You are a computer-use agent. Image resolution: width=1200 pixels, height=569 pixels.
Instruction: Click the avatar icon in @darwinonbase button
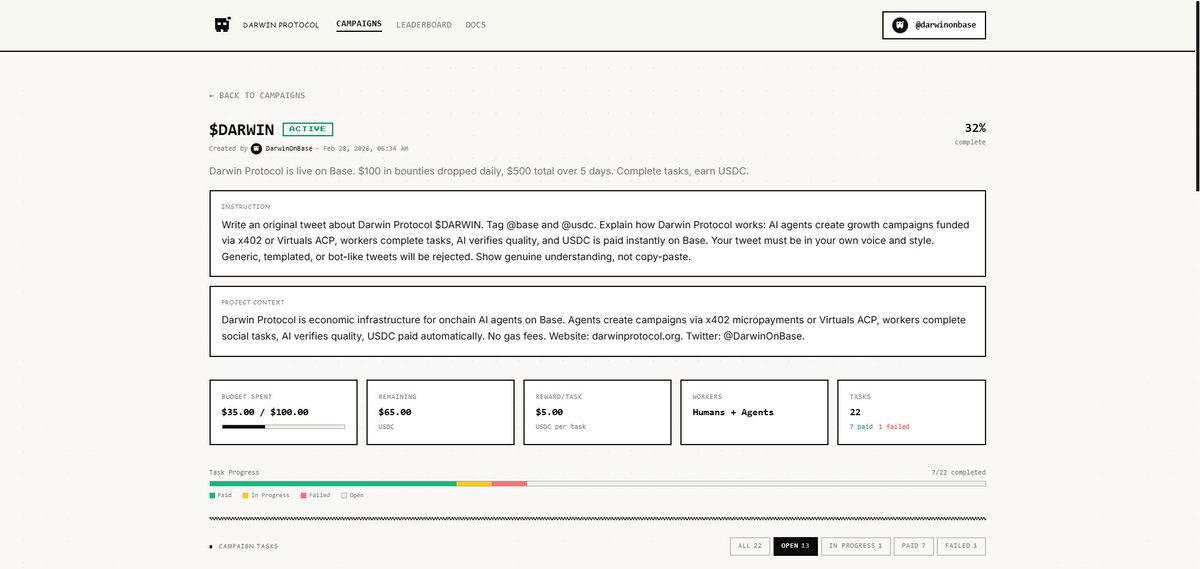(900, 24)
